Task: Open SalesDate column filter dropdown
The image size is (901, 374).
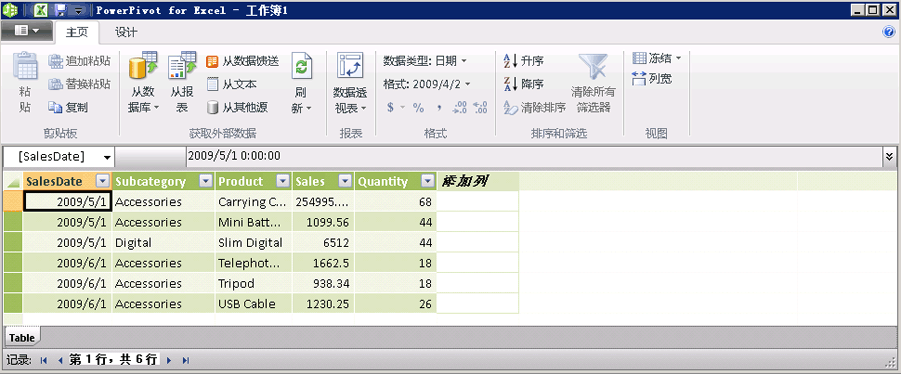Action: pyautogui.click(x=103, y=182)
